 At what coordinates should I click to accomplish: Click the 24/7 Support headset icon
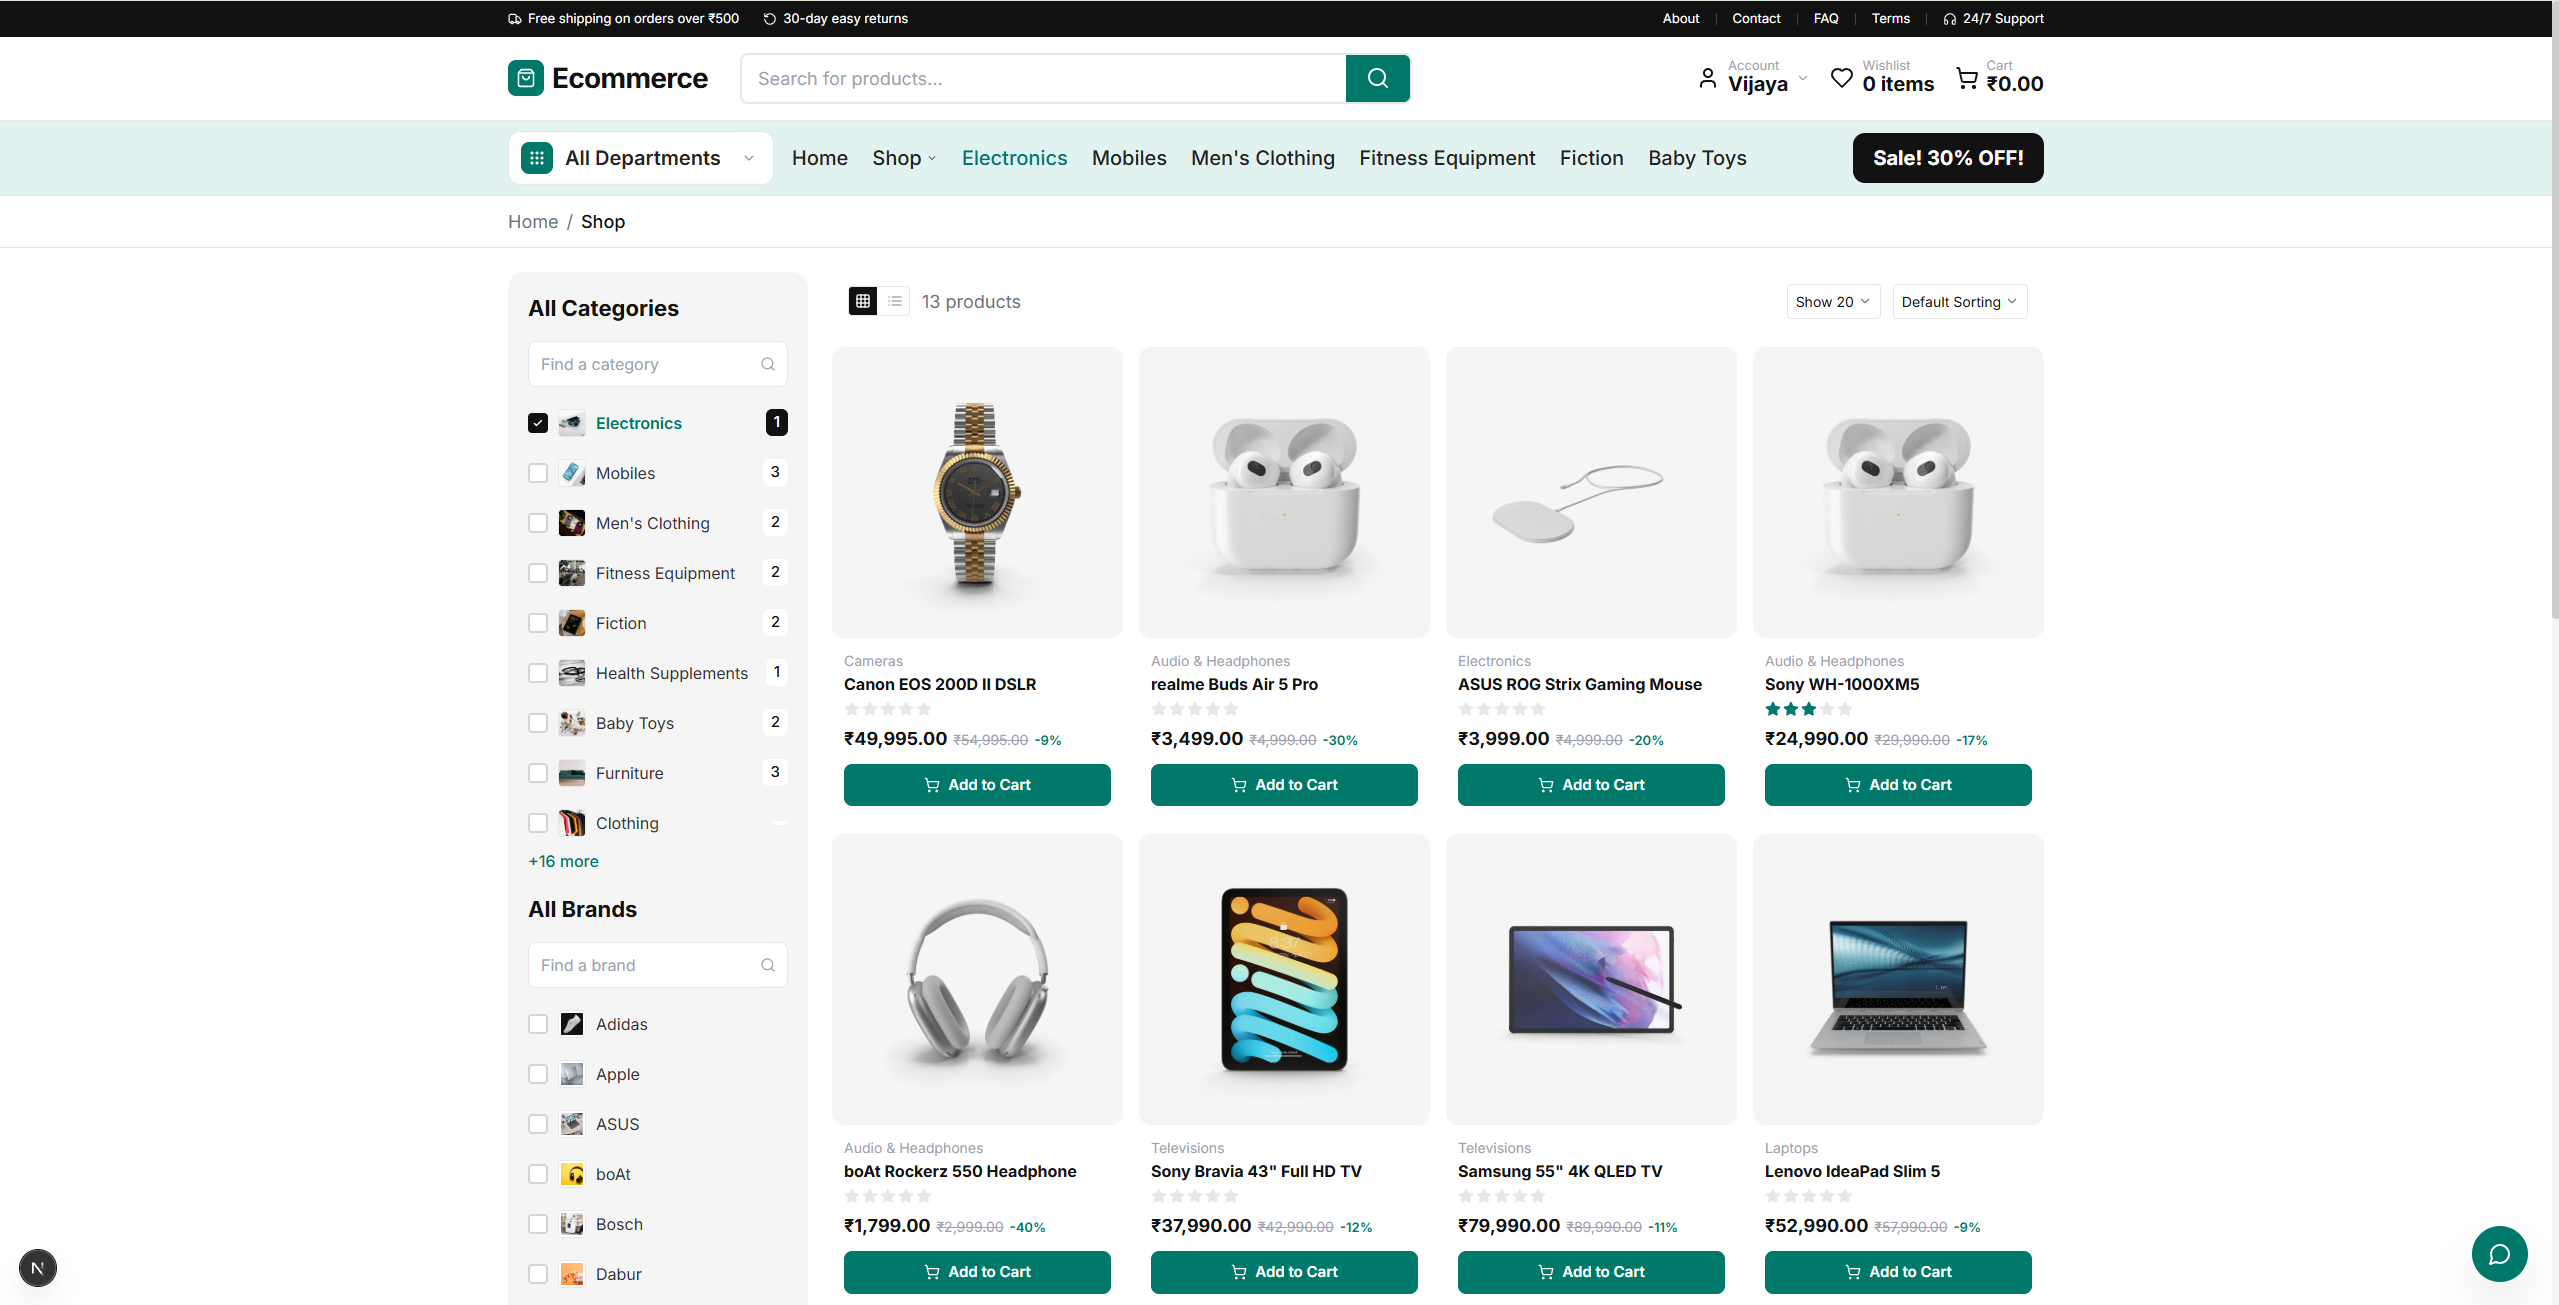1949,19
